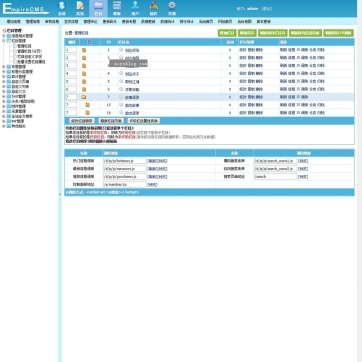Expand the 自定义页面 tree node plus sign
362x362 pixels.
coord(4,81)
